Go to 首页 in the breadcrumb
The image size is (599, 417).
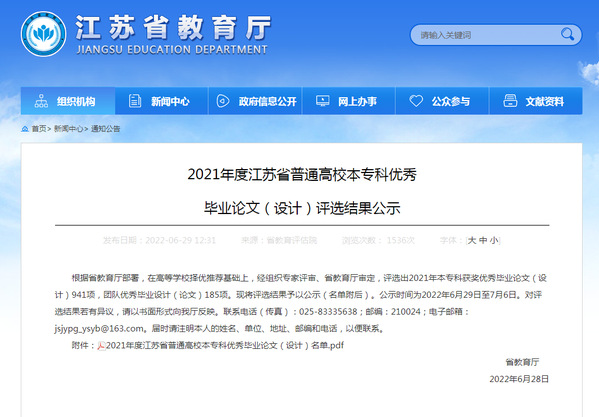(x=39, y=129)
